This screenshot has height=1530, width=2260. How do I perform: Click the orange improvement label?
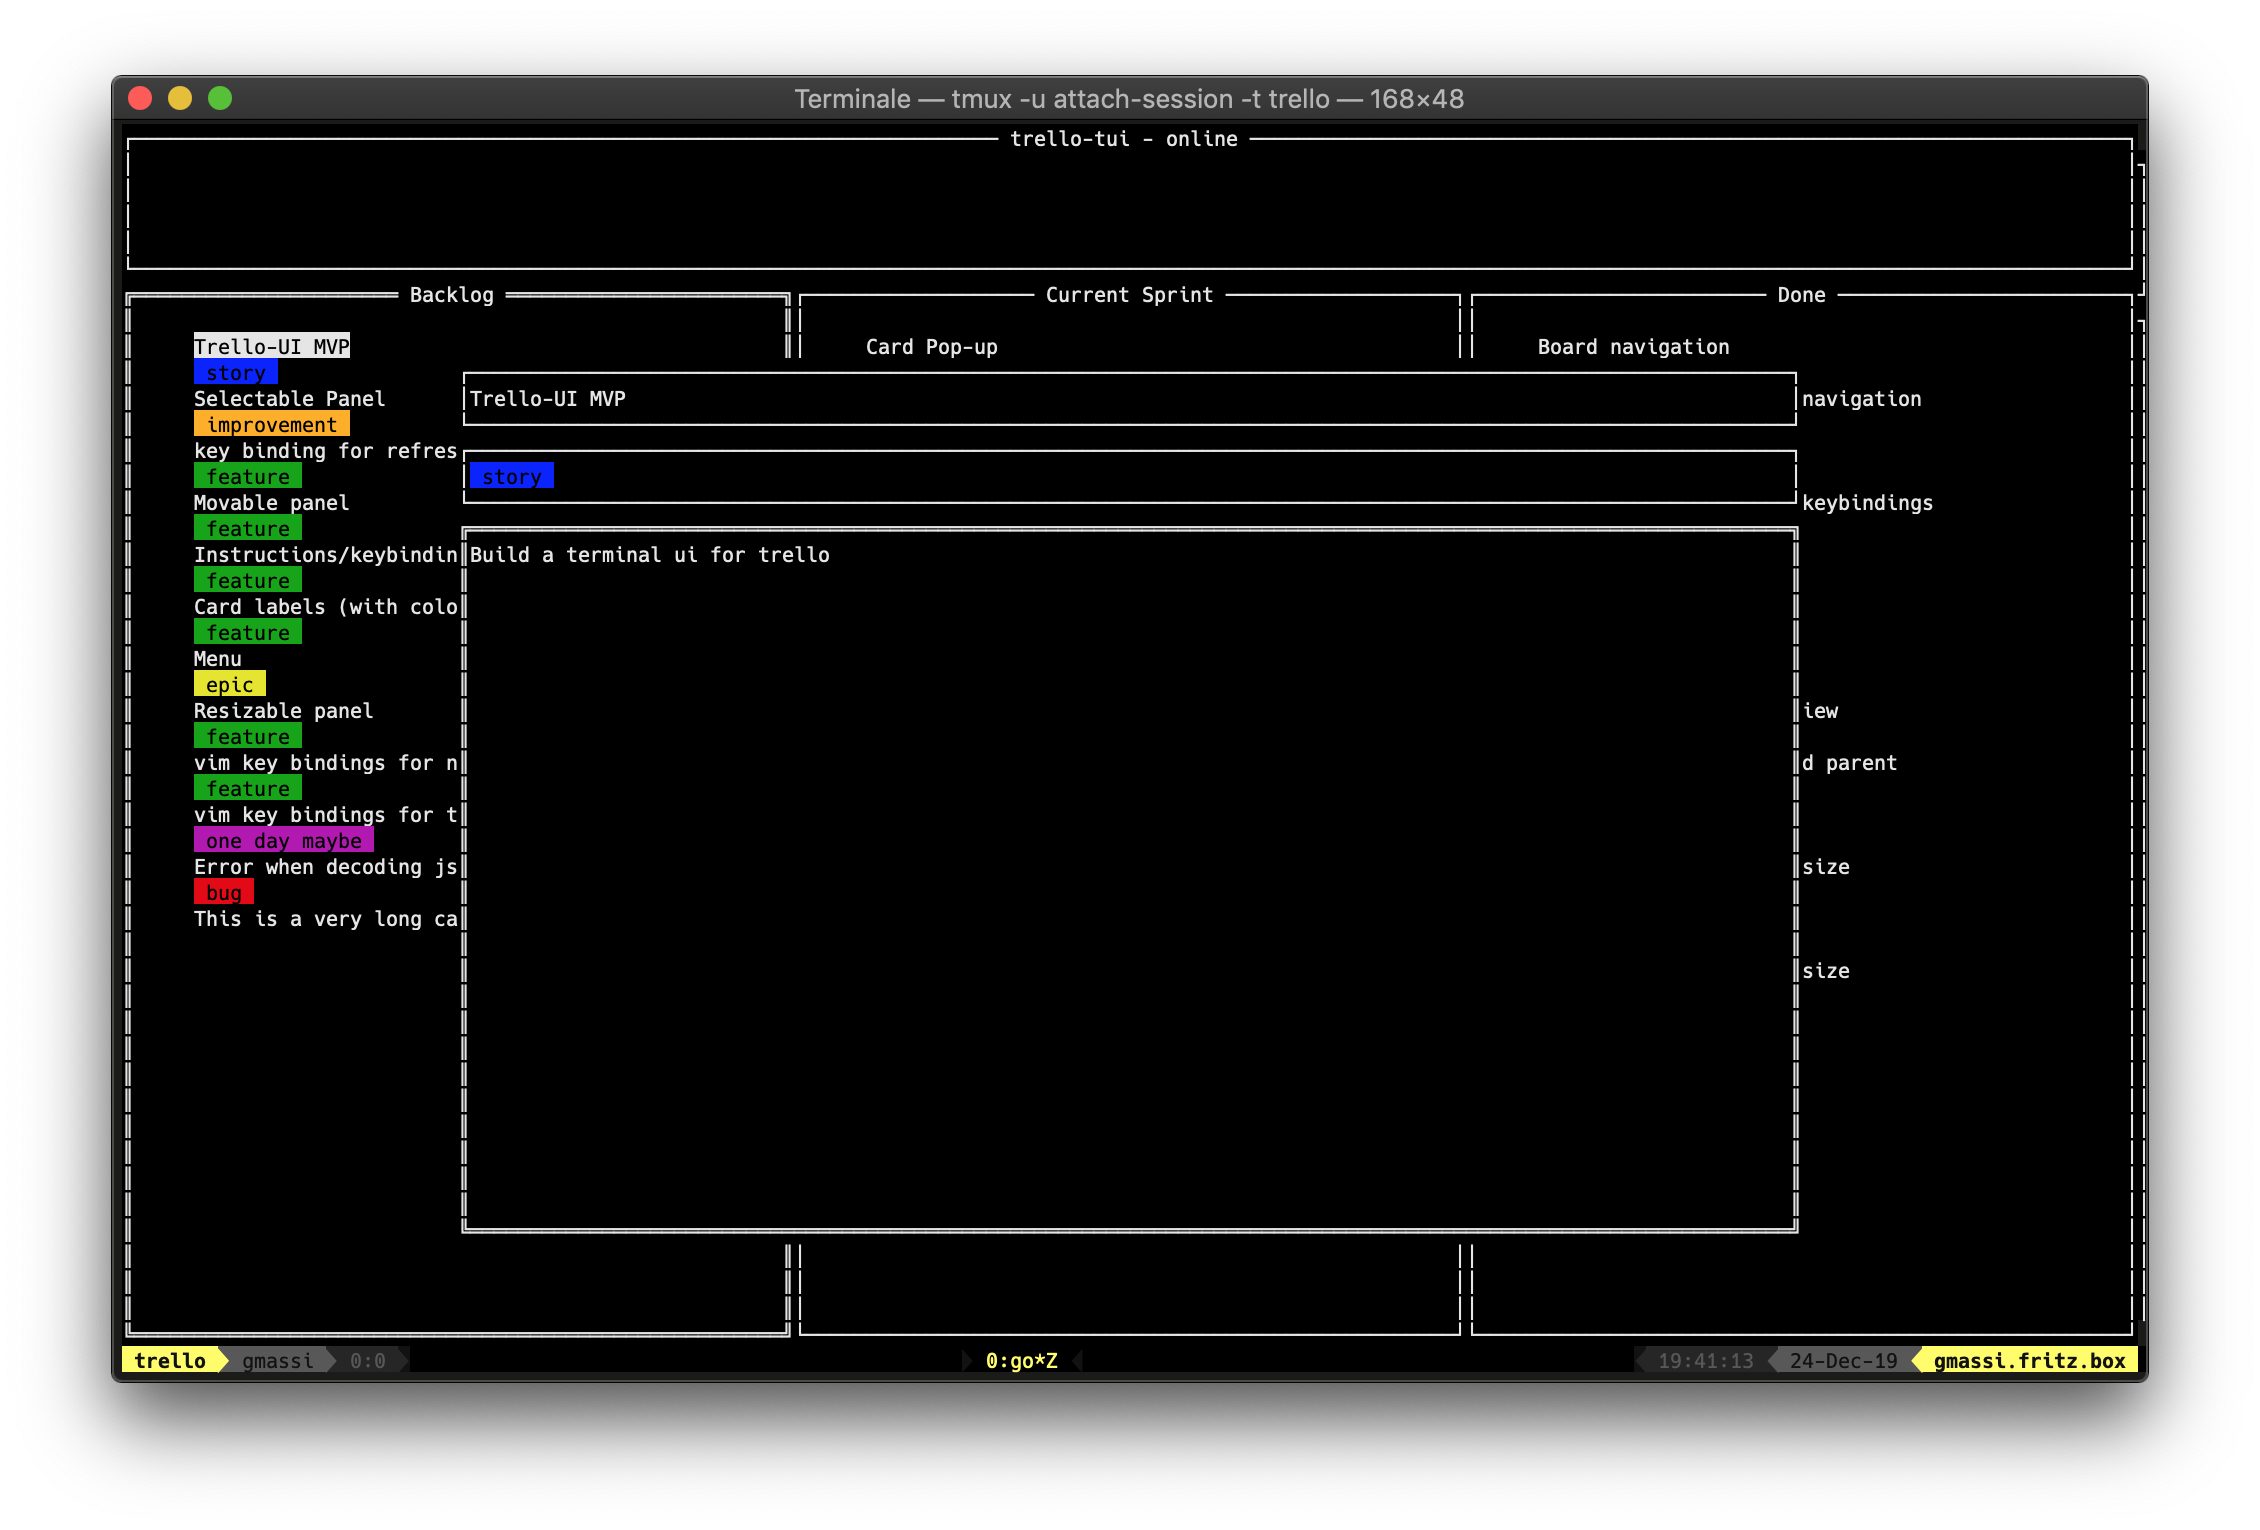pos(271,425)
